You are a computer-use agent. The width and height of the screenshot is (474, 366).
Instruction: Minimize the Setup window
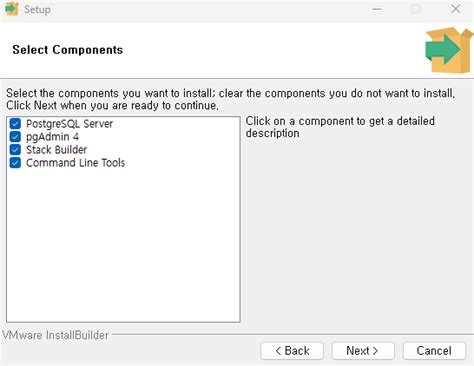coord(377,9)
